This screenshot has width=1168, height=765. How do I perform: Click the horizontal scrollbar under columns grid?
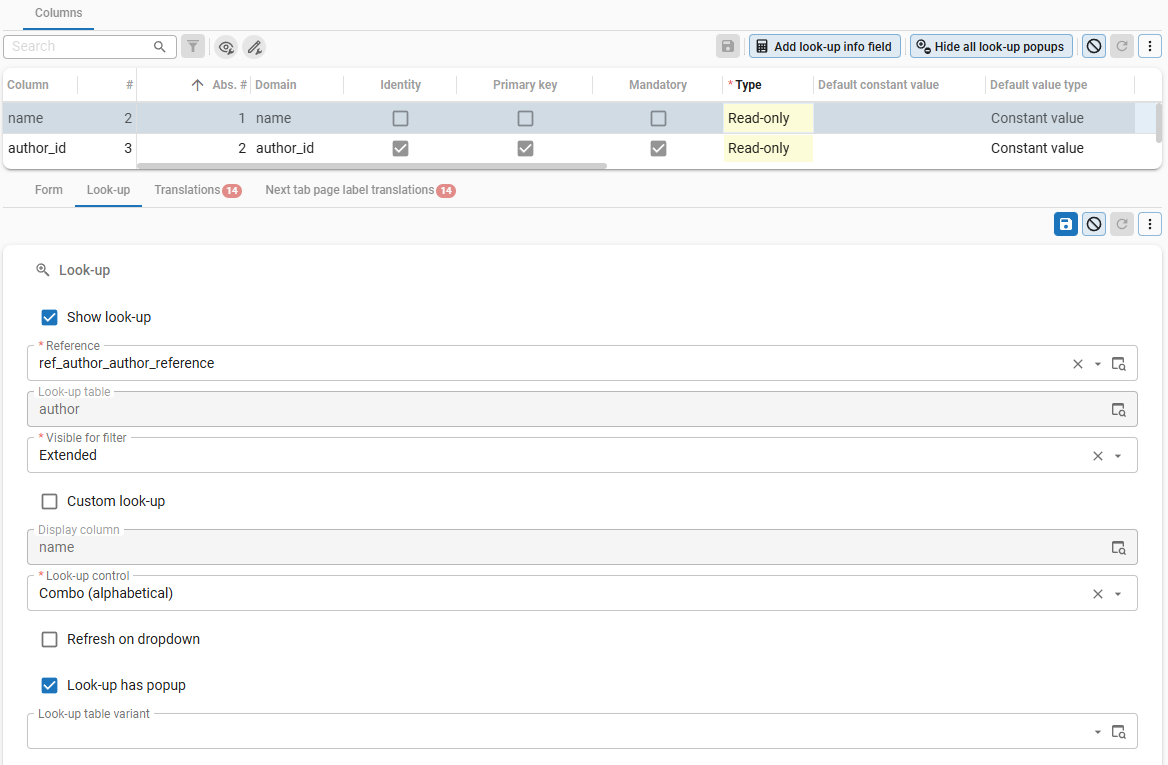371,166
